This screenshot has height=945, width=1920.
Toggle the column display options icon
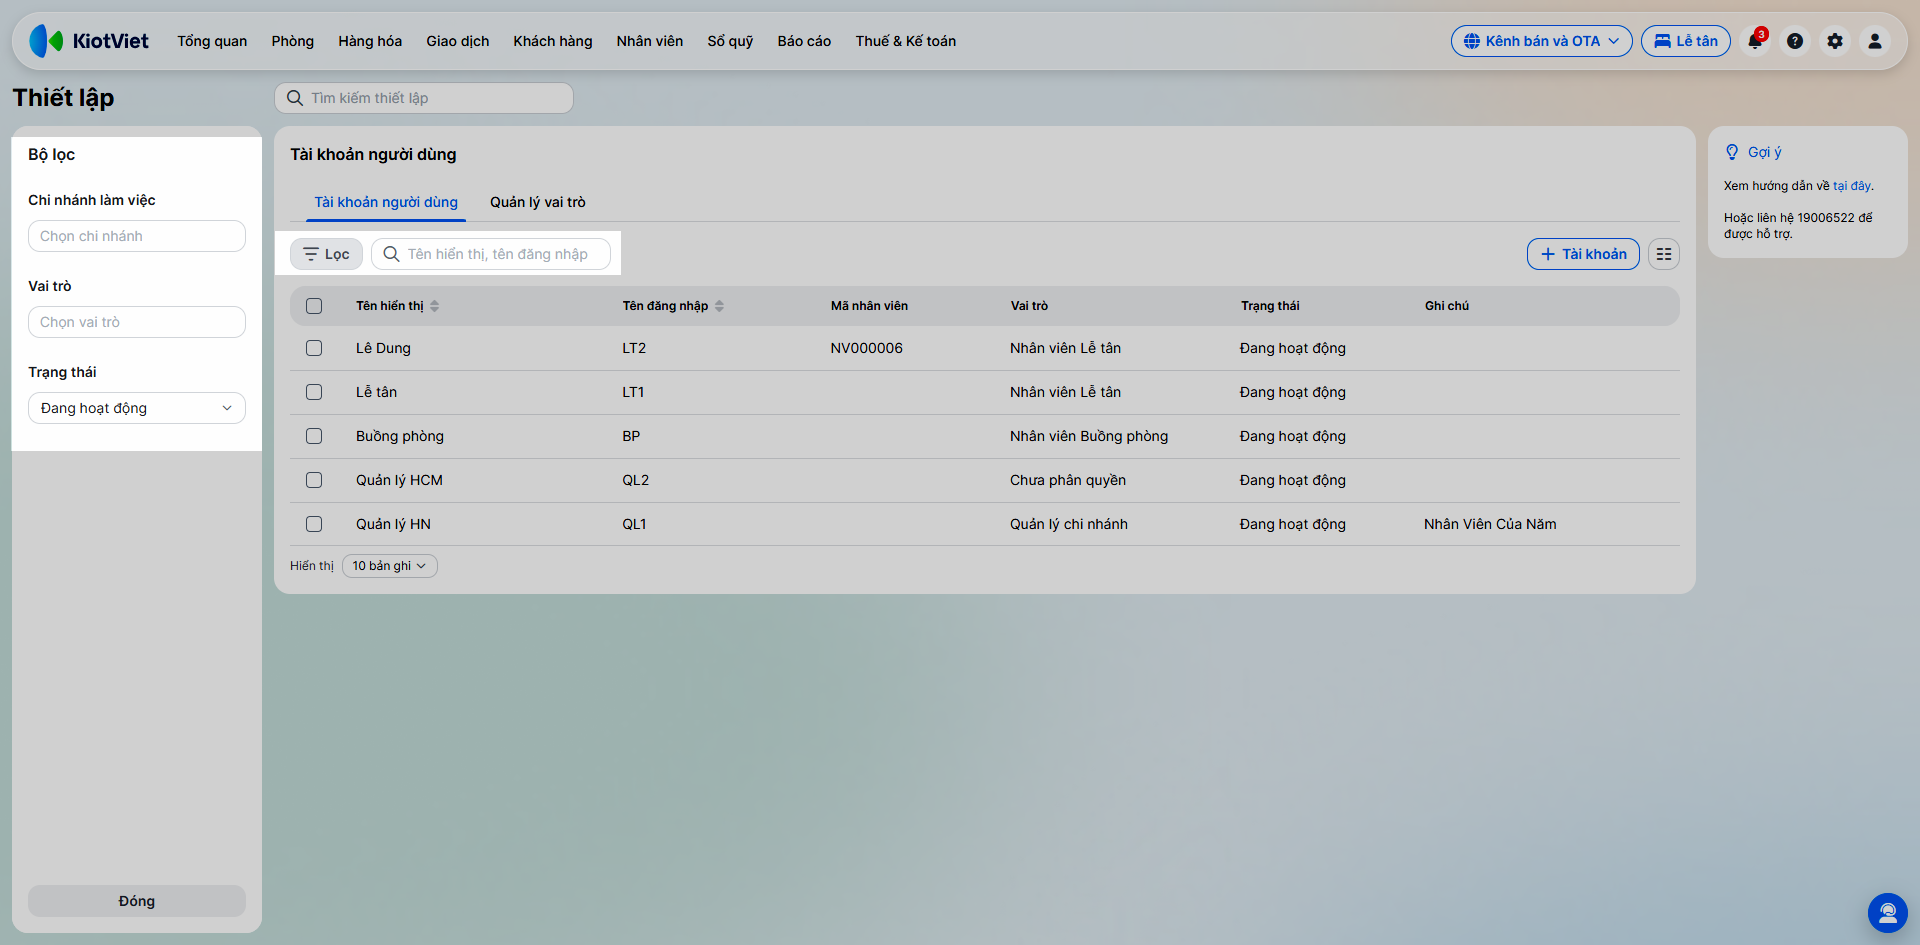[1664, 254]
